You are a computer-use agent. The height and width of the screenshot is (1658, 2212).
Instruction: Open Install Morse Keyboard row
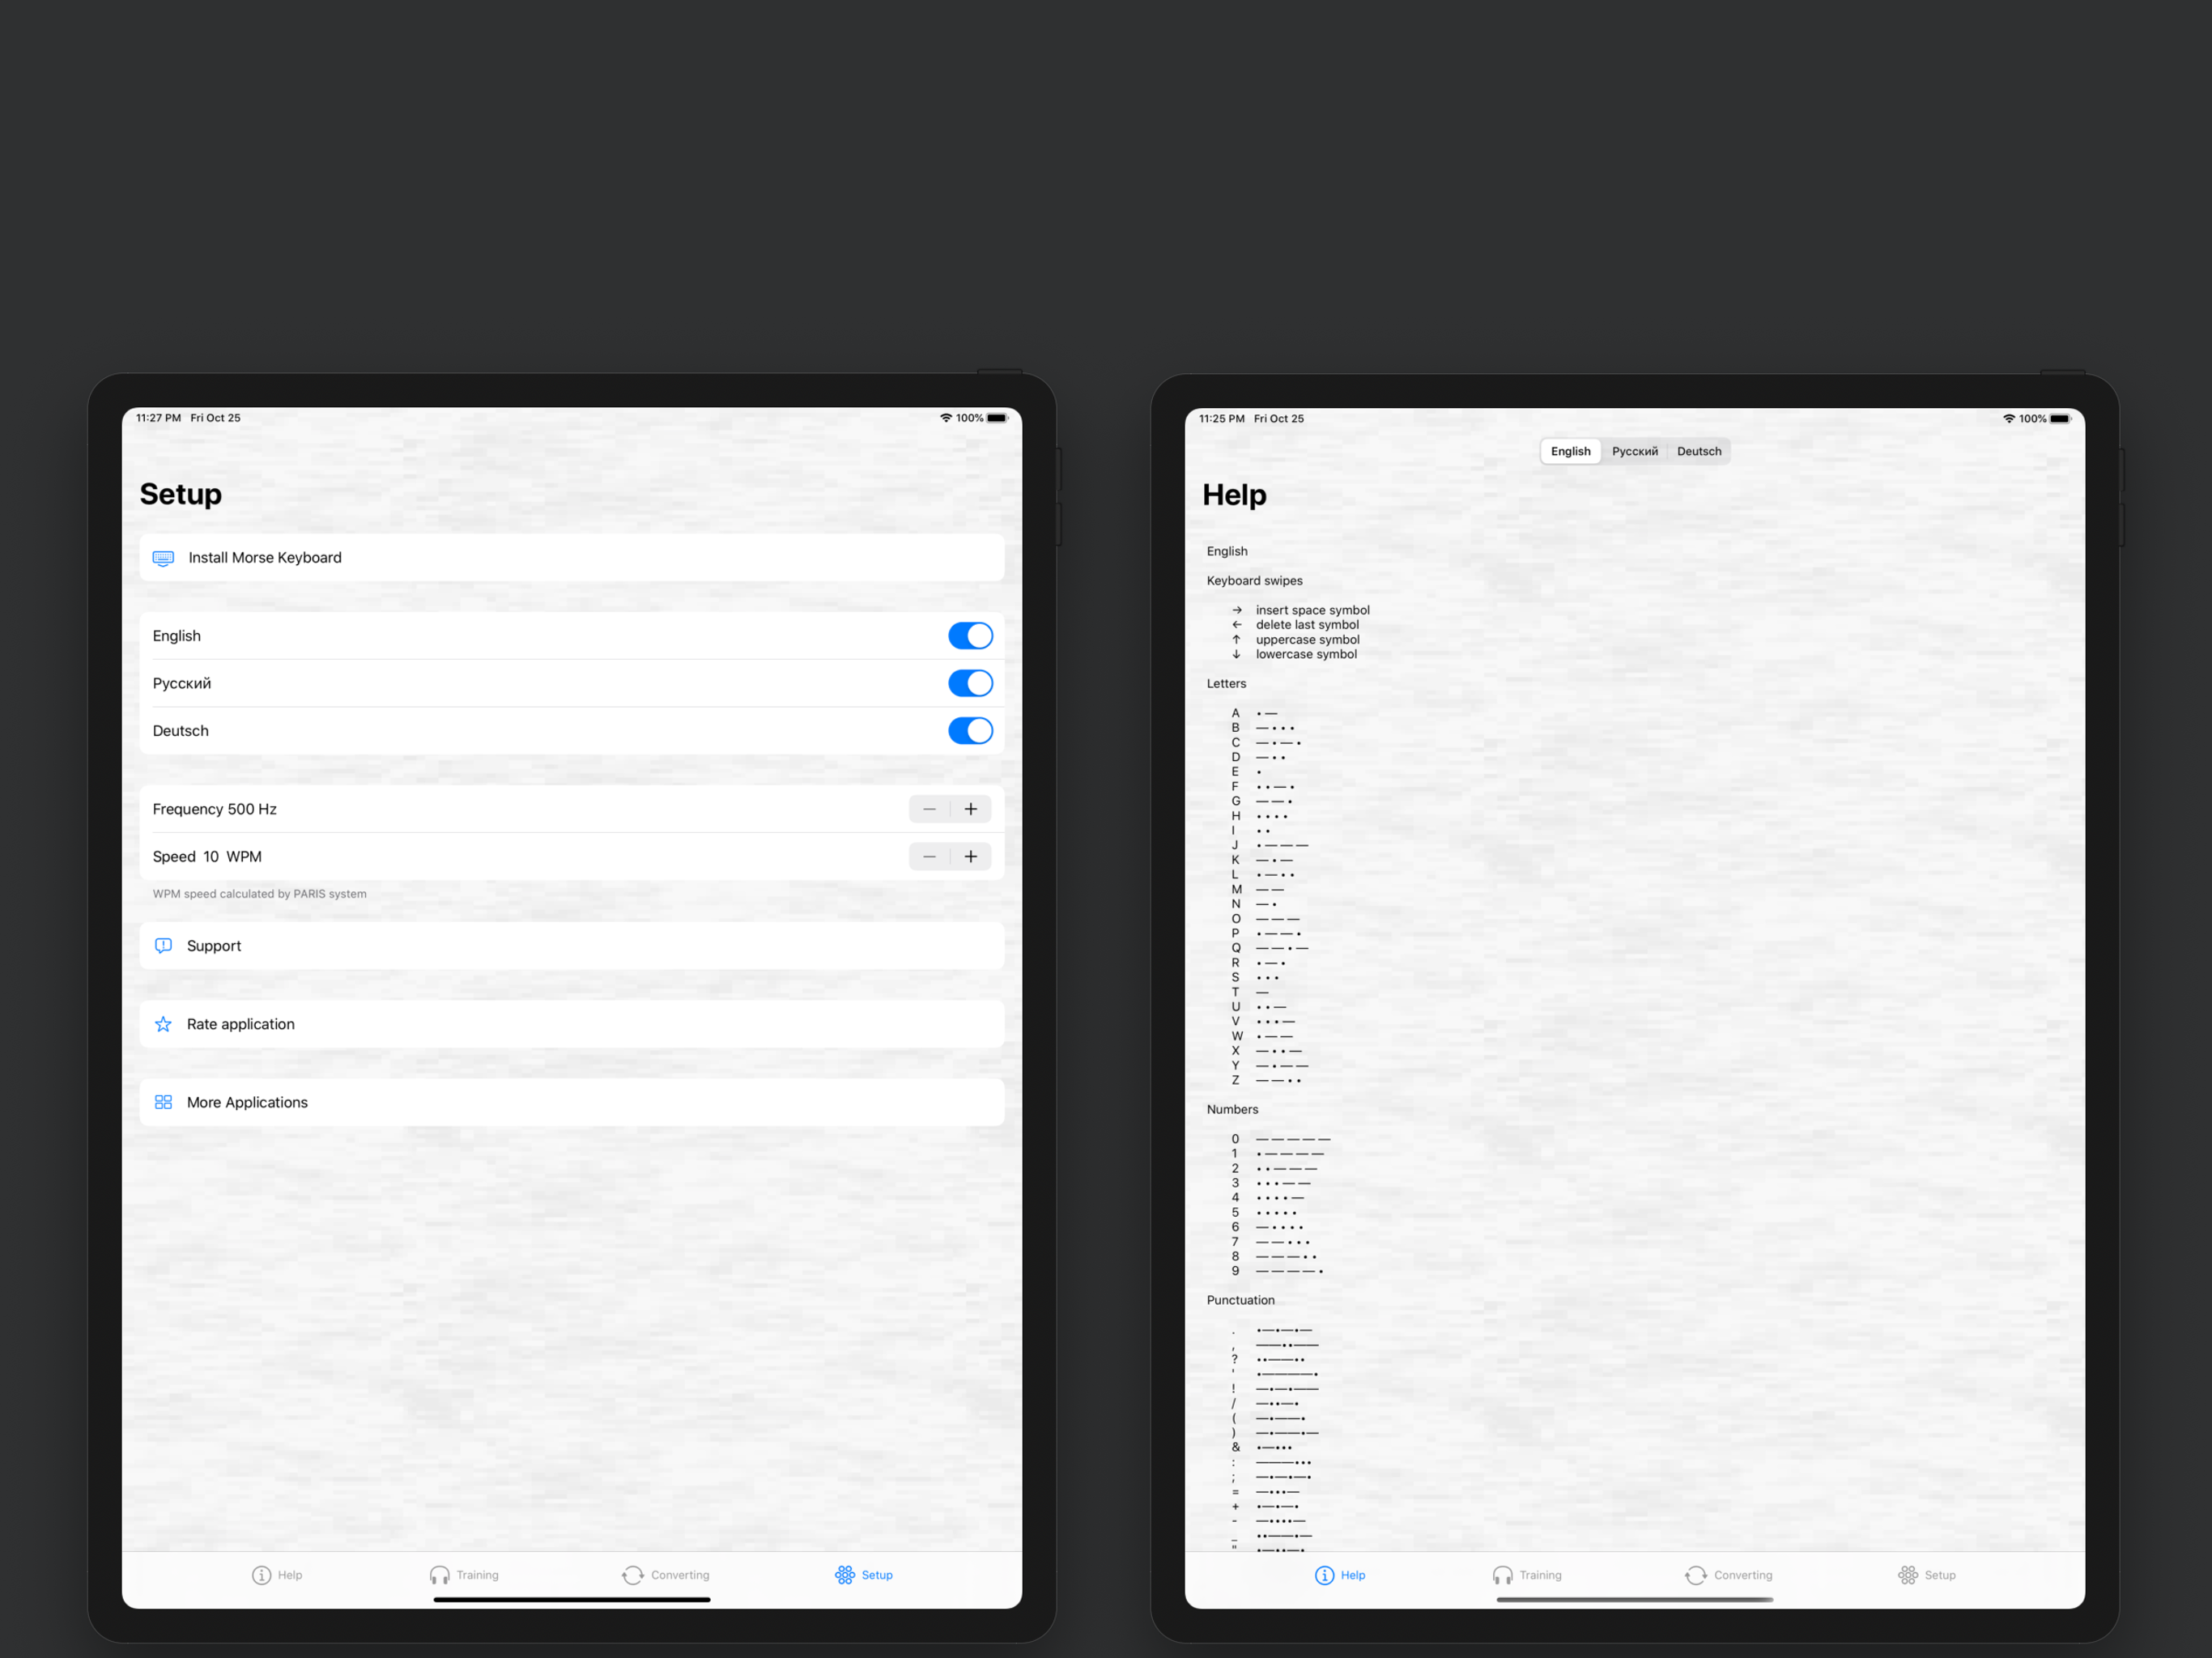(x=571, y=558)
